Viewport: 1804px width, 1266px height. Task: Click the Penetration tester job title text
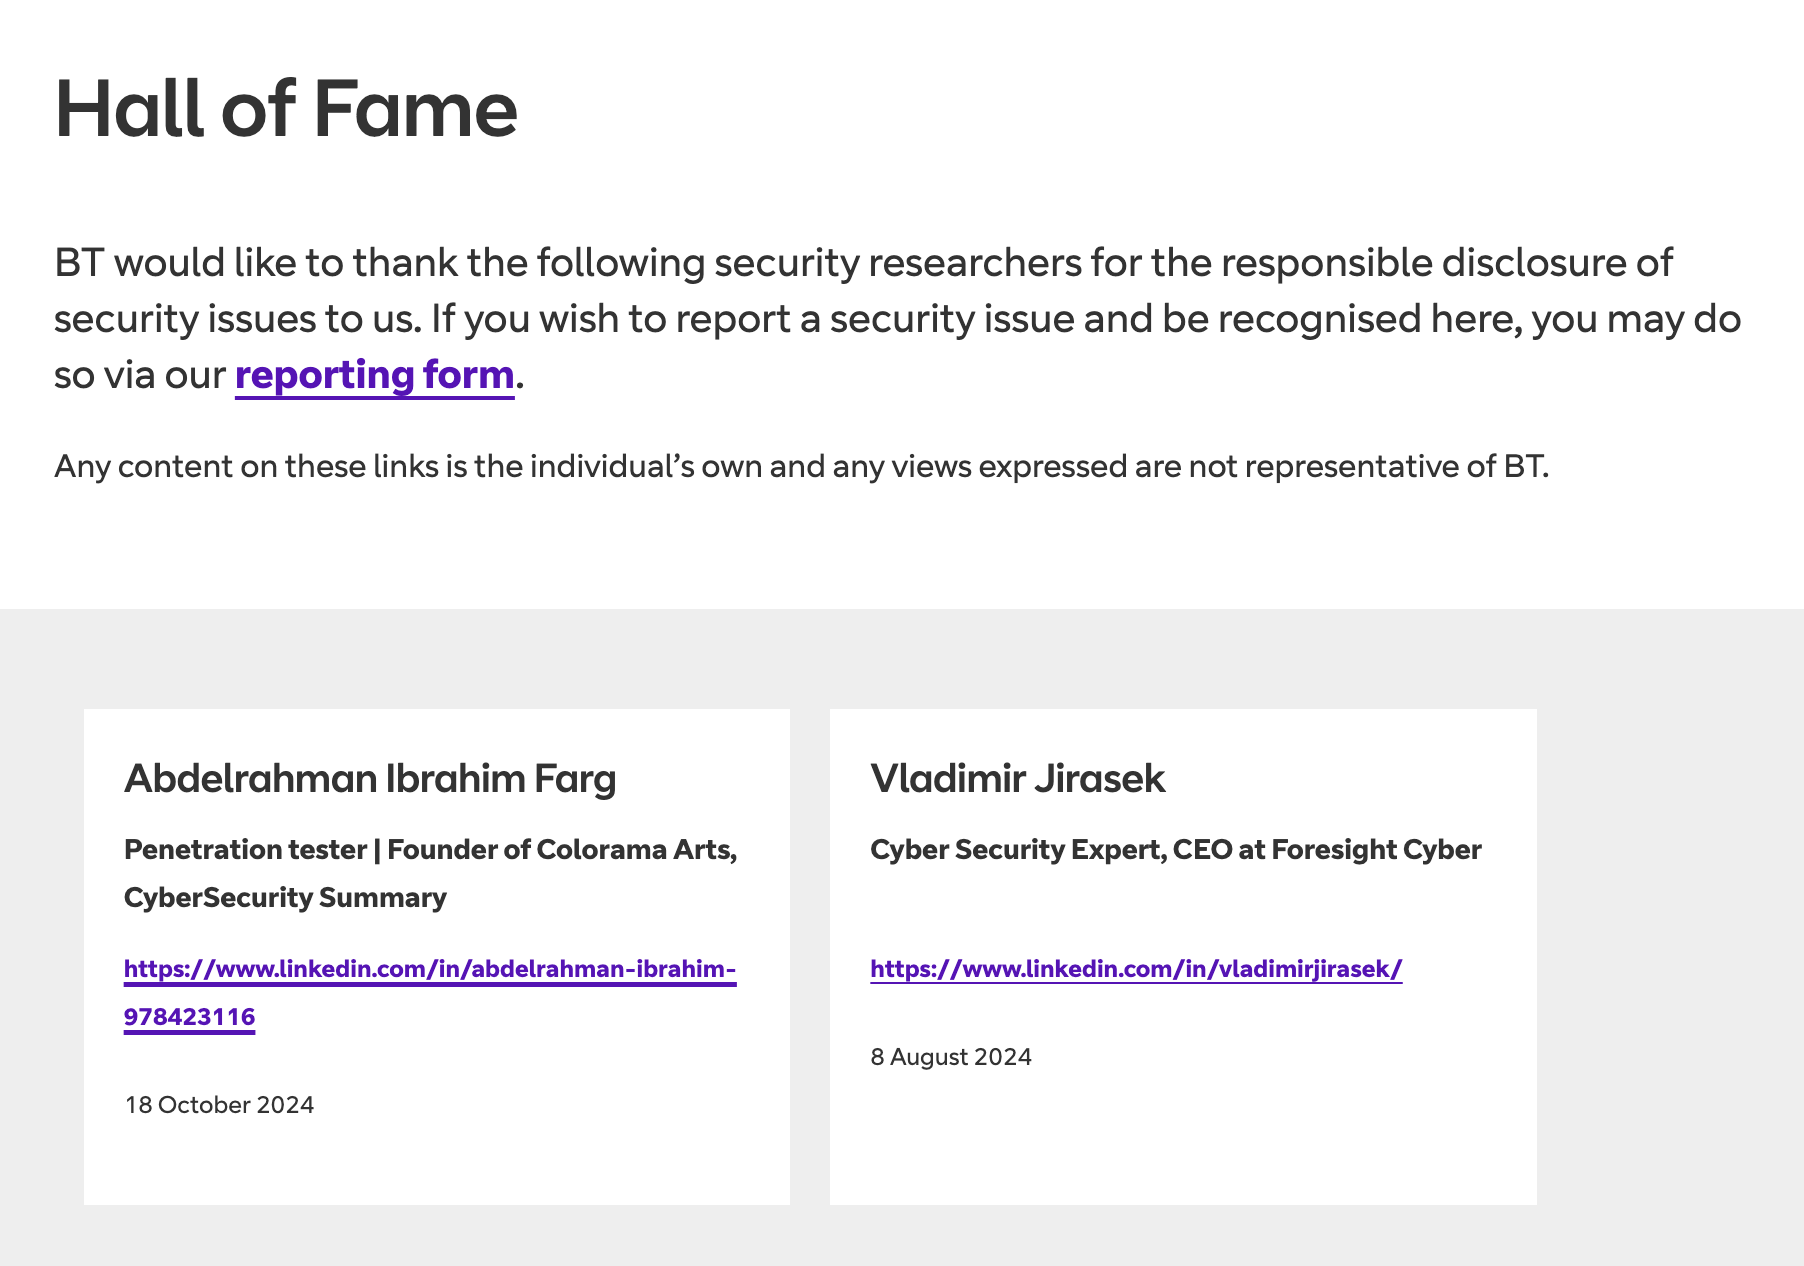pyautogui.click(x=245, y=850)
